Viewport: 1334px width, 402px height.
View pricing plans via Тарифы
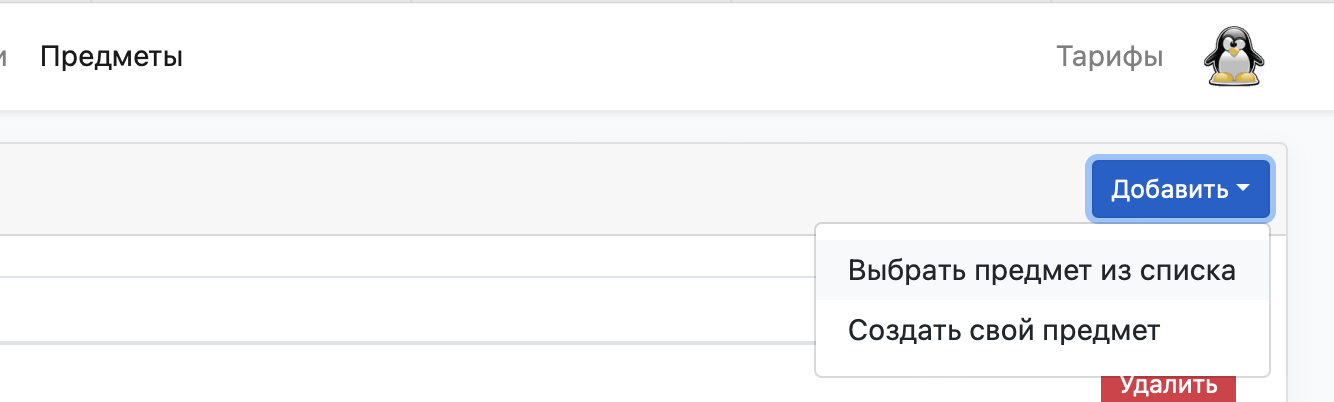click(x=1109, y=57)
